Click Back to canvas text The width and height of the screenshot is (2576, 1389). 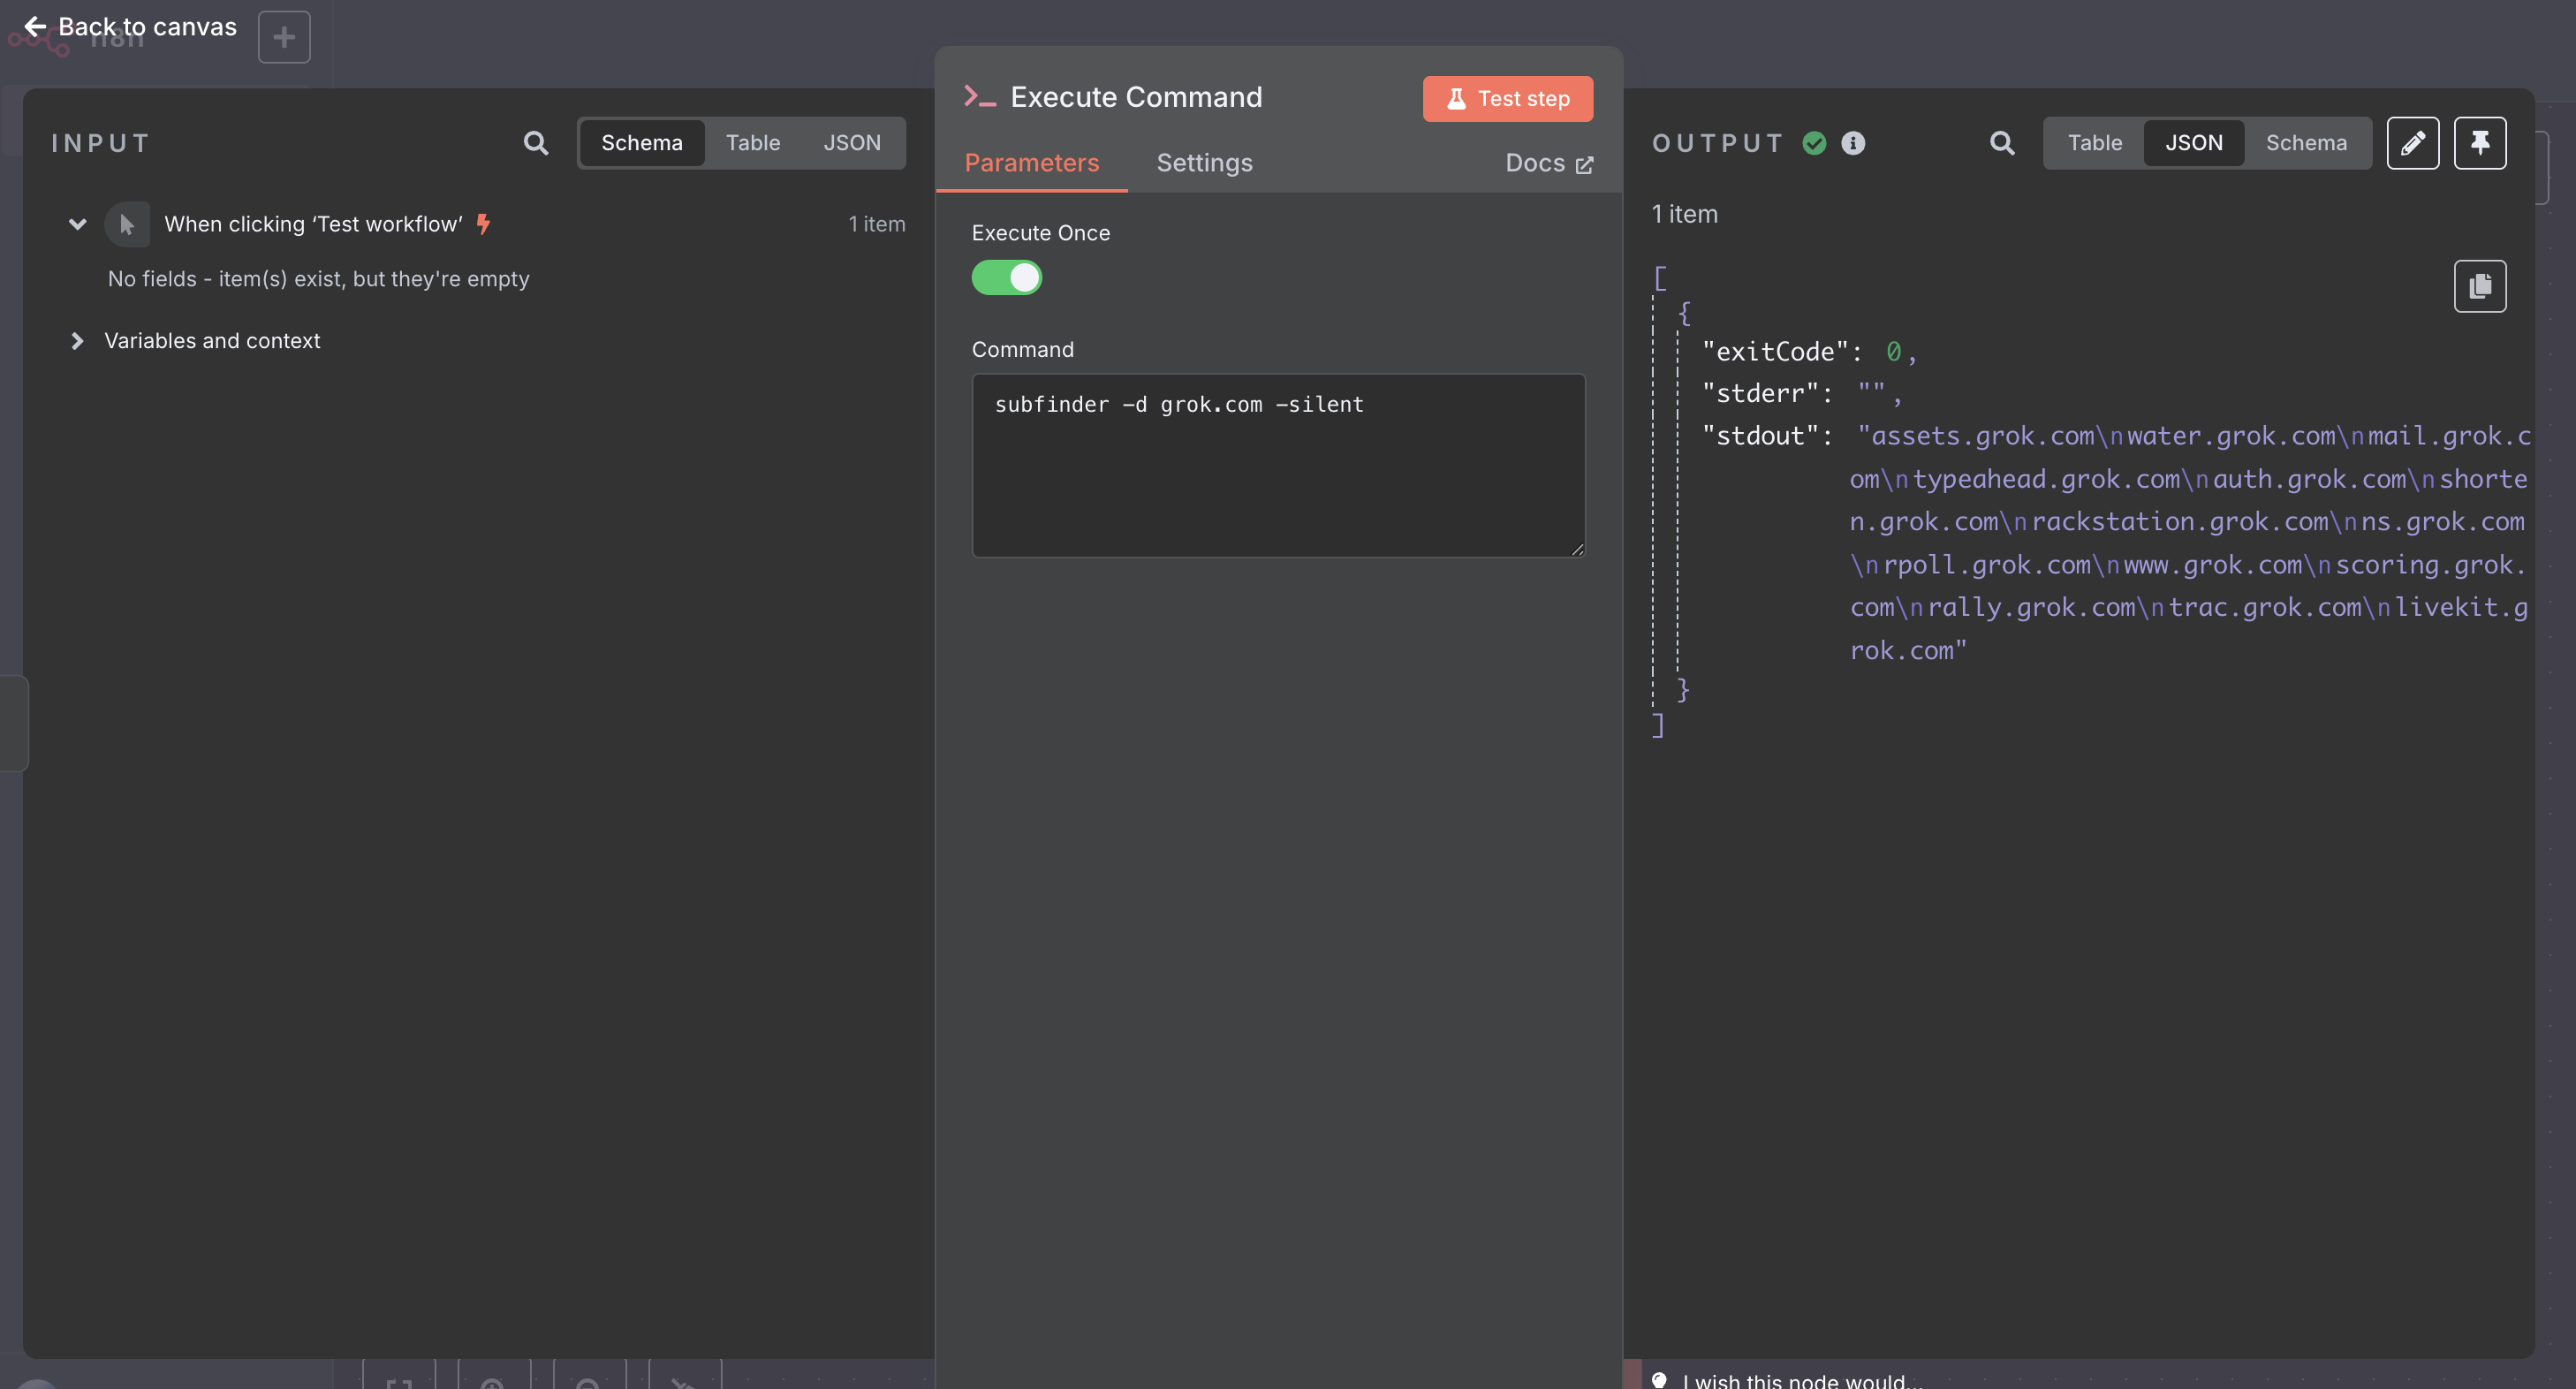(x=148, y=26)
